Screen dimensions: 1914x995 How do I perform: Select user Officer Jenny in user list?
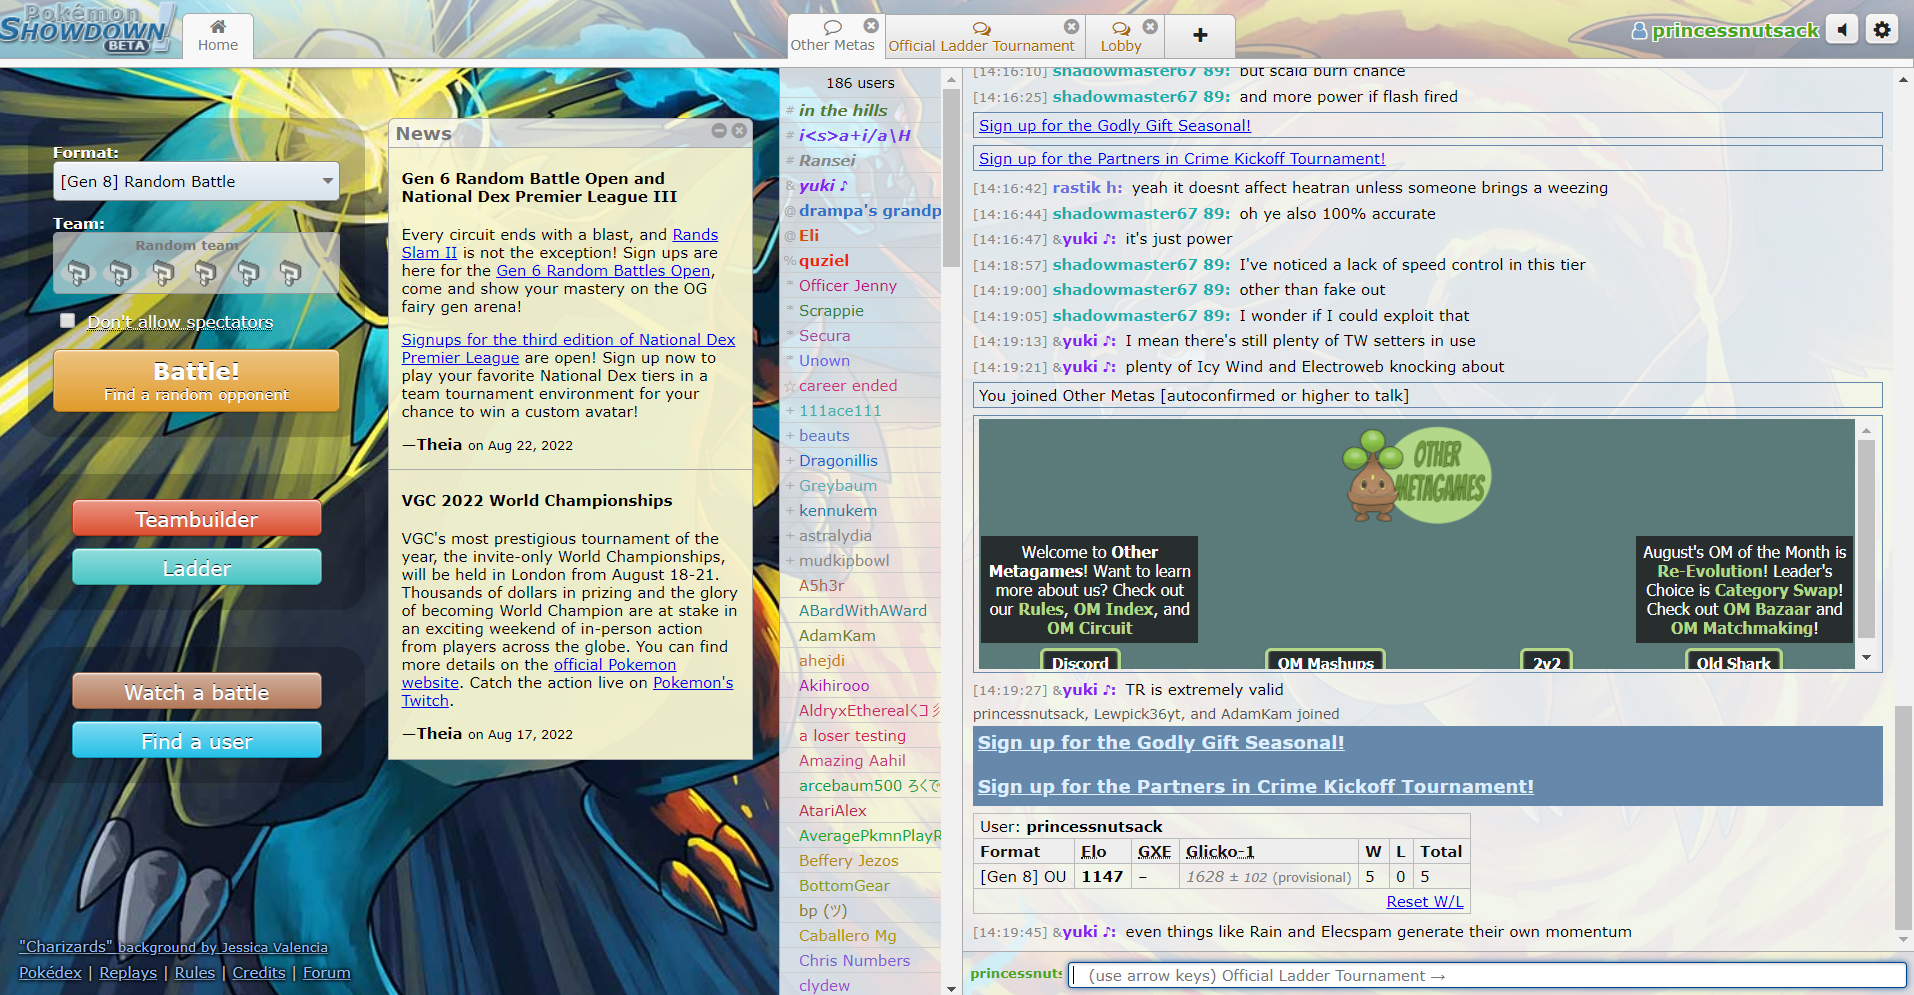pos(860,285)
